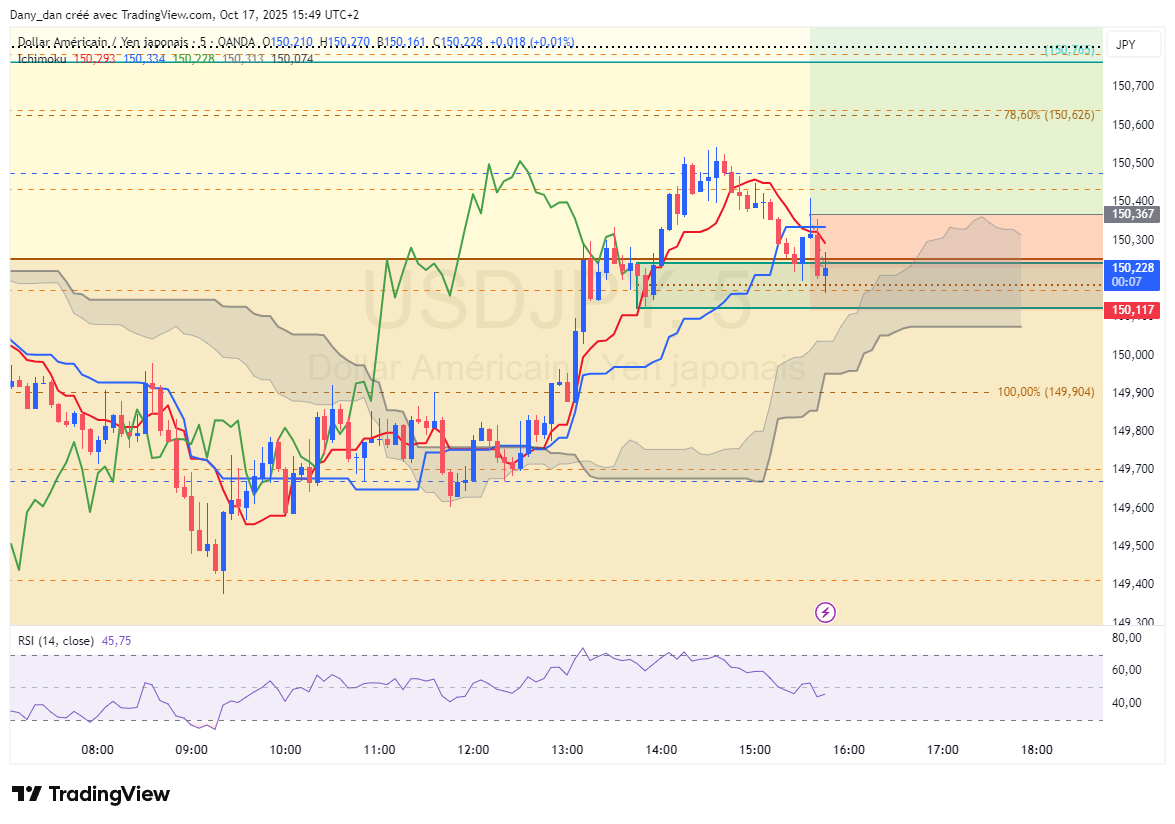Click the 08:00 time axis label
Image resolution: width=1175 pixels, height=824 pixels.
[97, 751]
